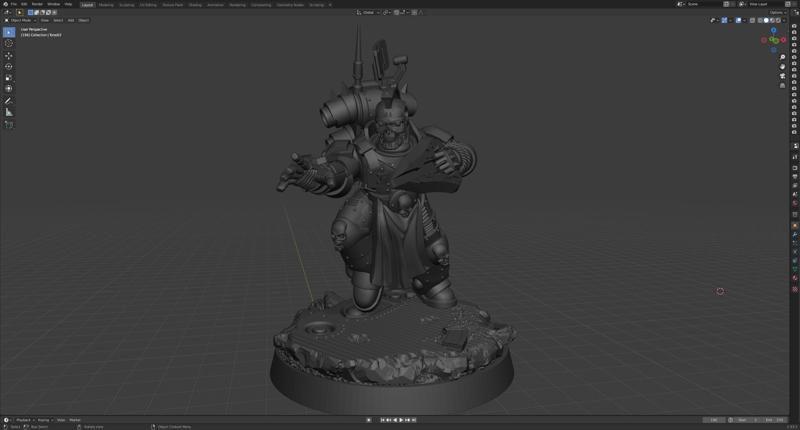Jump to the timeline start frame
The width and height of the screenshot is (800, 430).
point(382,420)
